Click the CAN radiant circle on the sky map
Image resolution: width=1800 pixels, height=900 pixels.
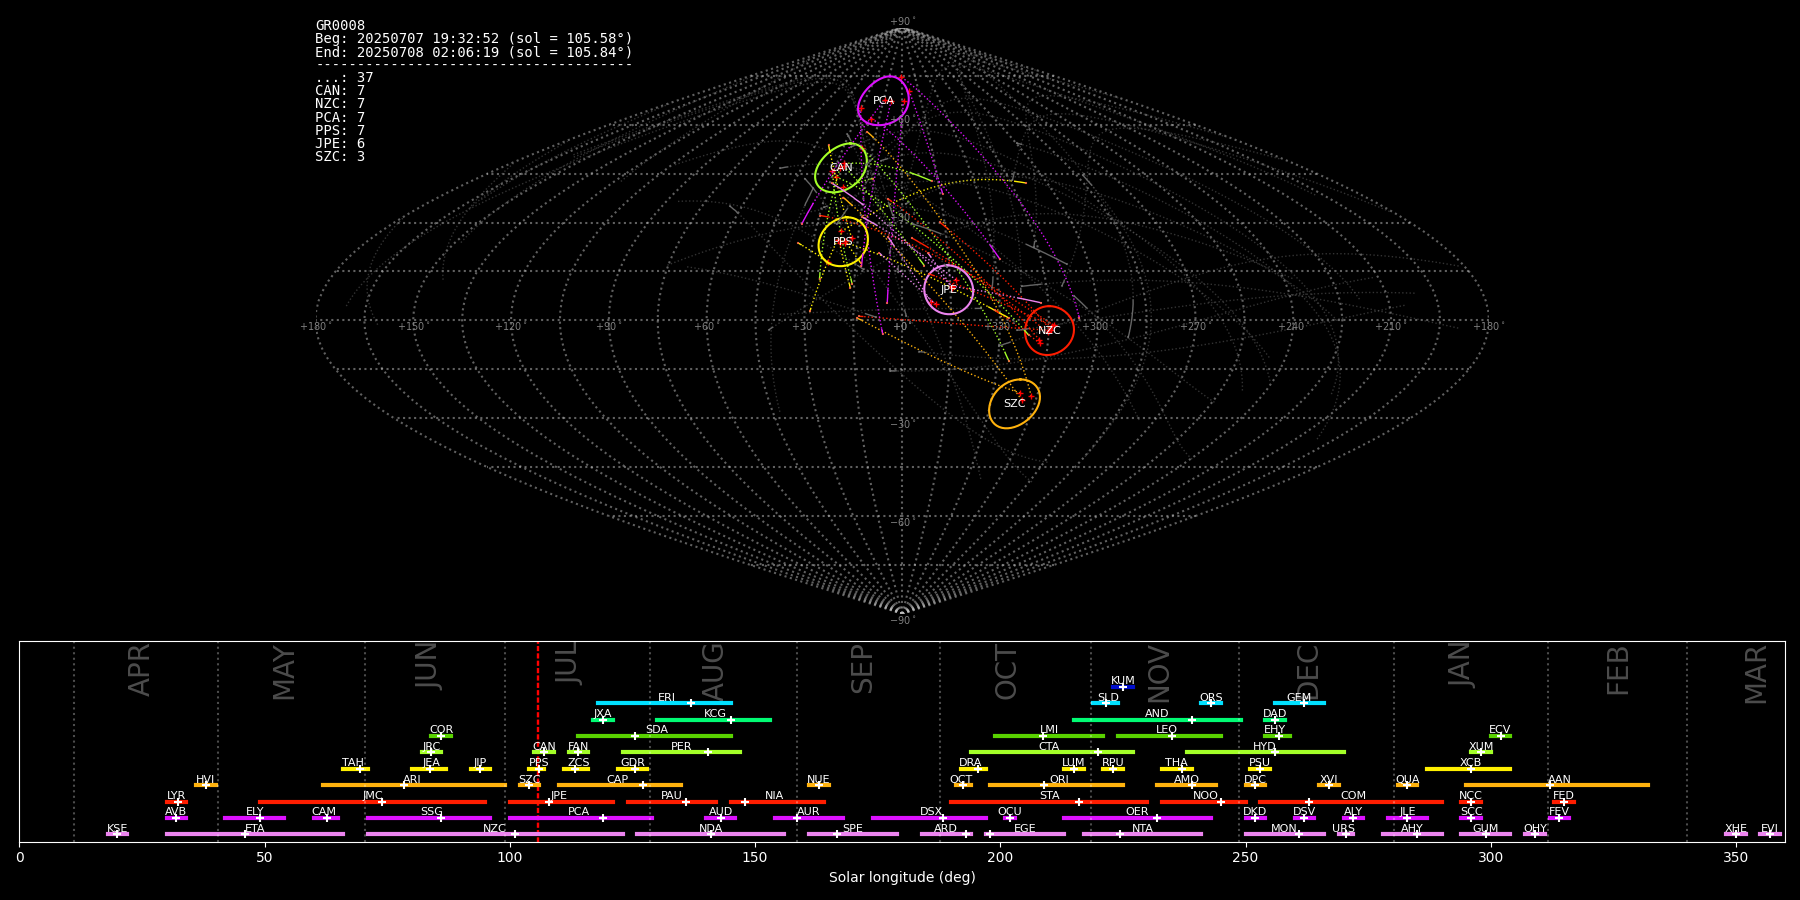841,167
